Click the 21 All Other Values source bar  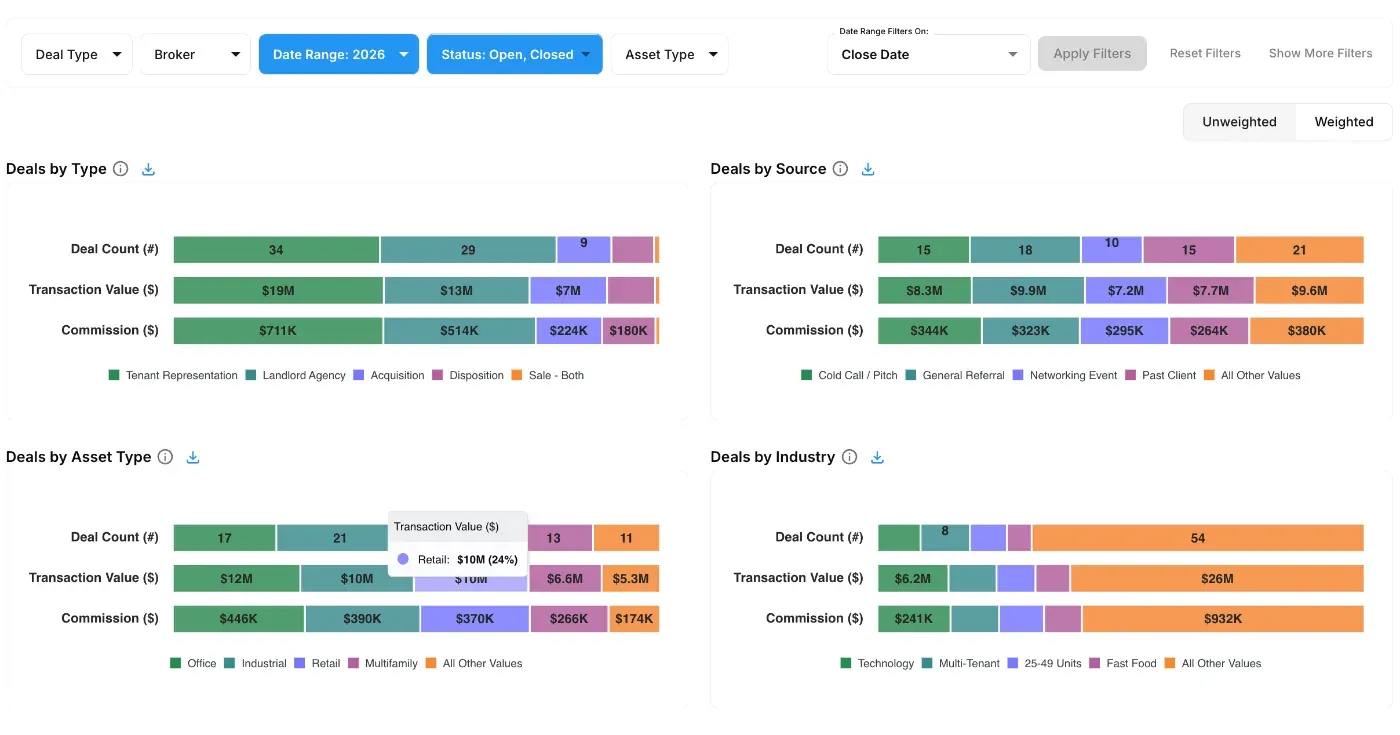point(1300,250)
